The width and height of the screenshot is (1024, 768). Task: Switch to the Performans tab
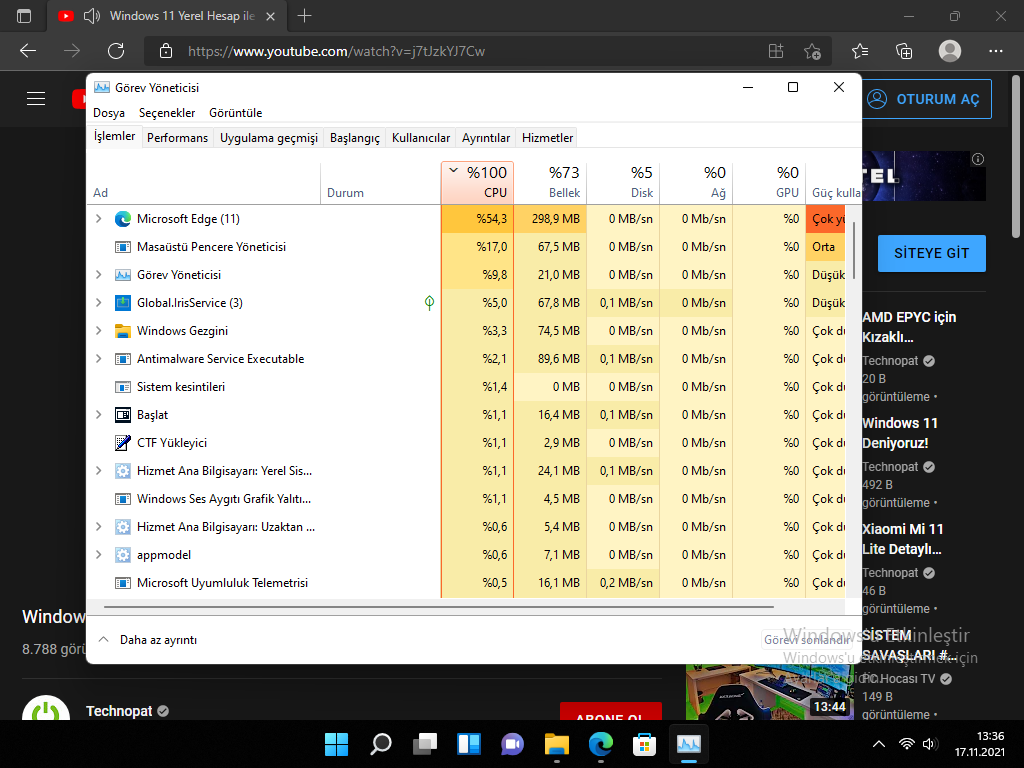click(x=178, y=138)
